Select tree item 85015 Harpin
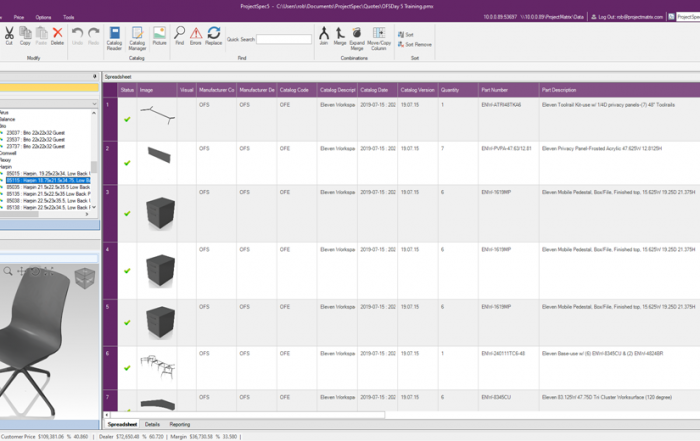This screenshot has width=700, height=441. click(x=48, y=173)
